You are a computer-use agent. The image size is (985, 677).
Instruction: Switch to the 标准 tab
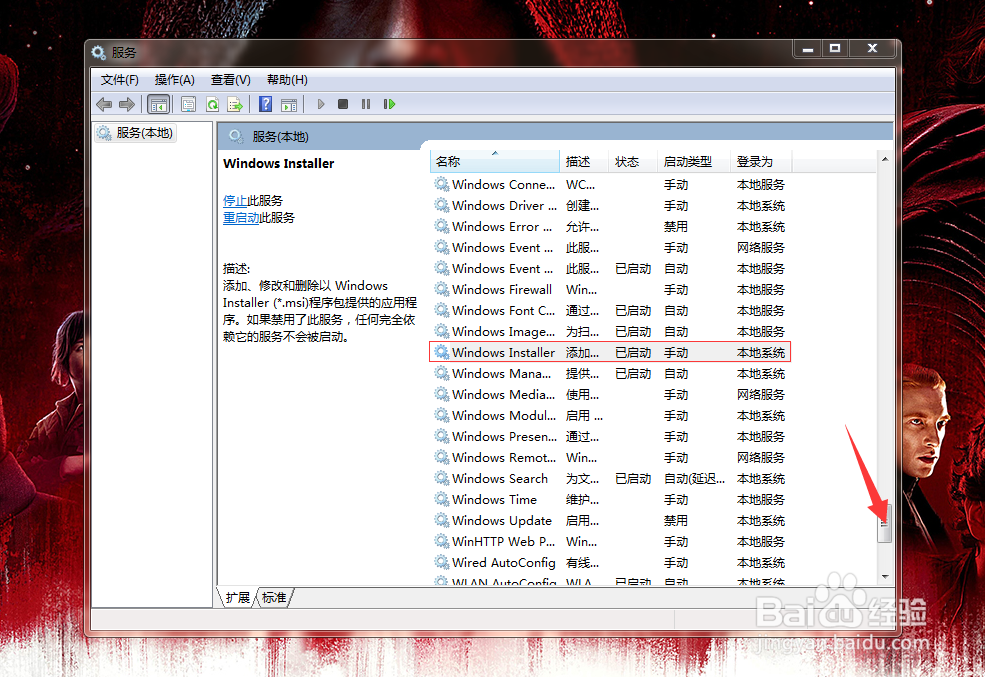[274, 598]
